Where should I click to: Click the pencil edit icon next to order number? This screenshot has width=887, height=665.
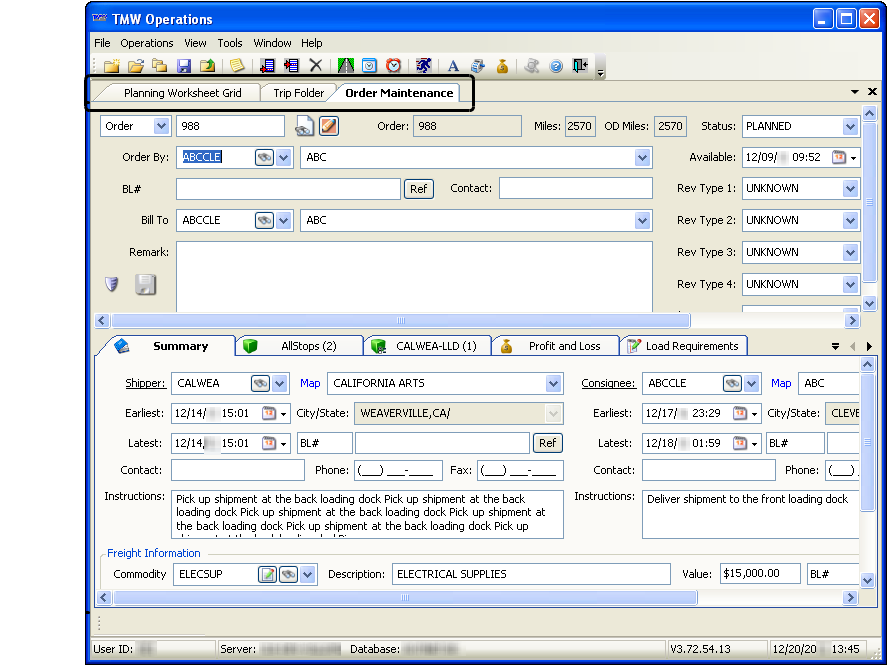coord(329,126)
